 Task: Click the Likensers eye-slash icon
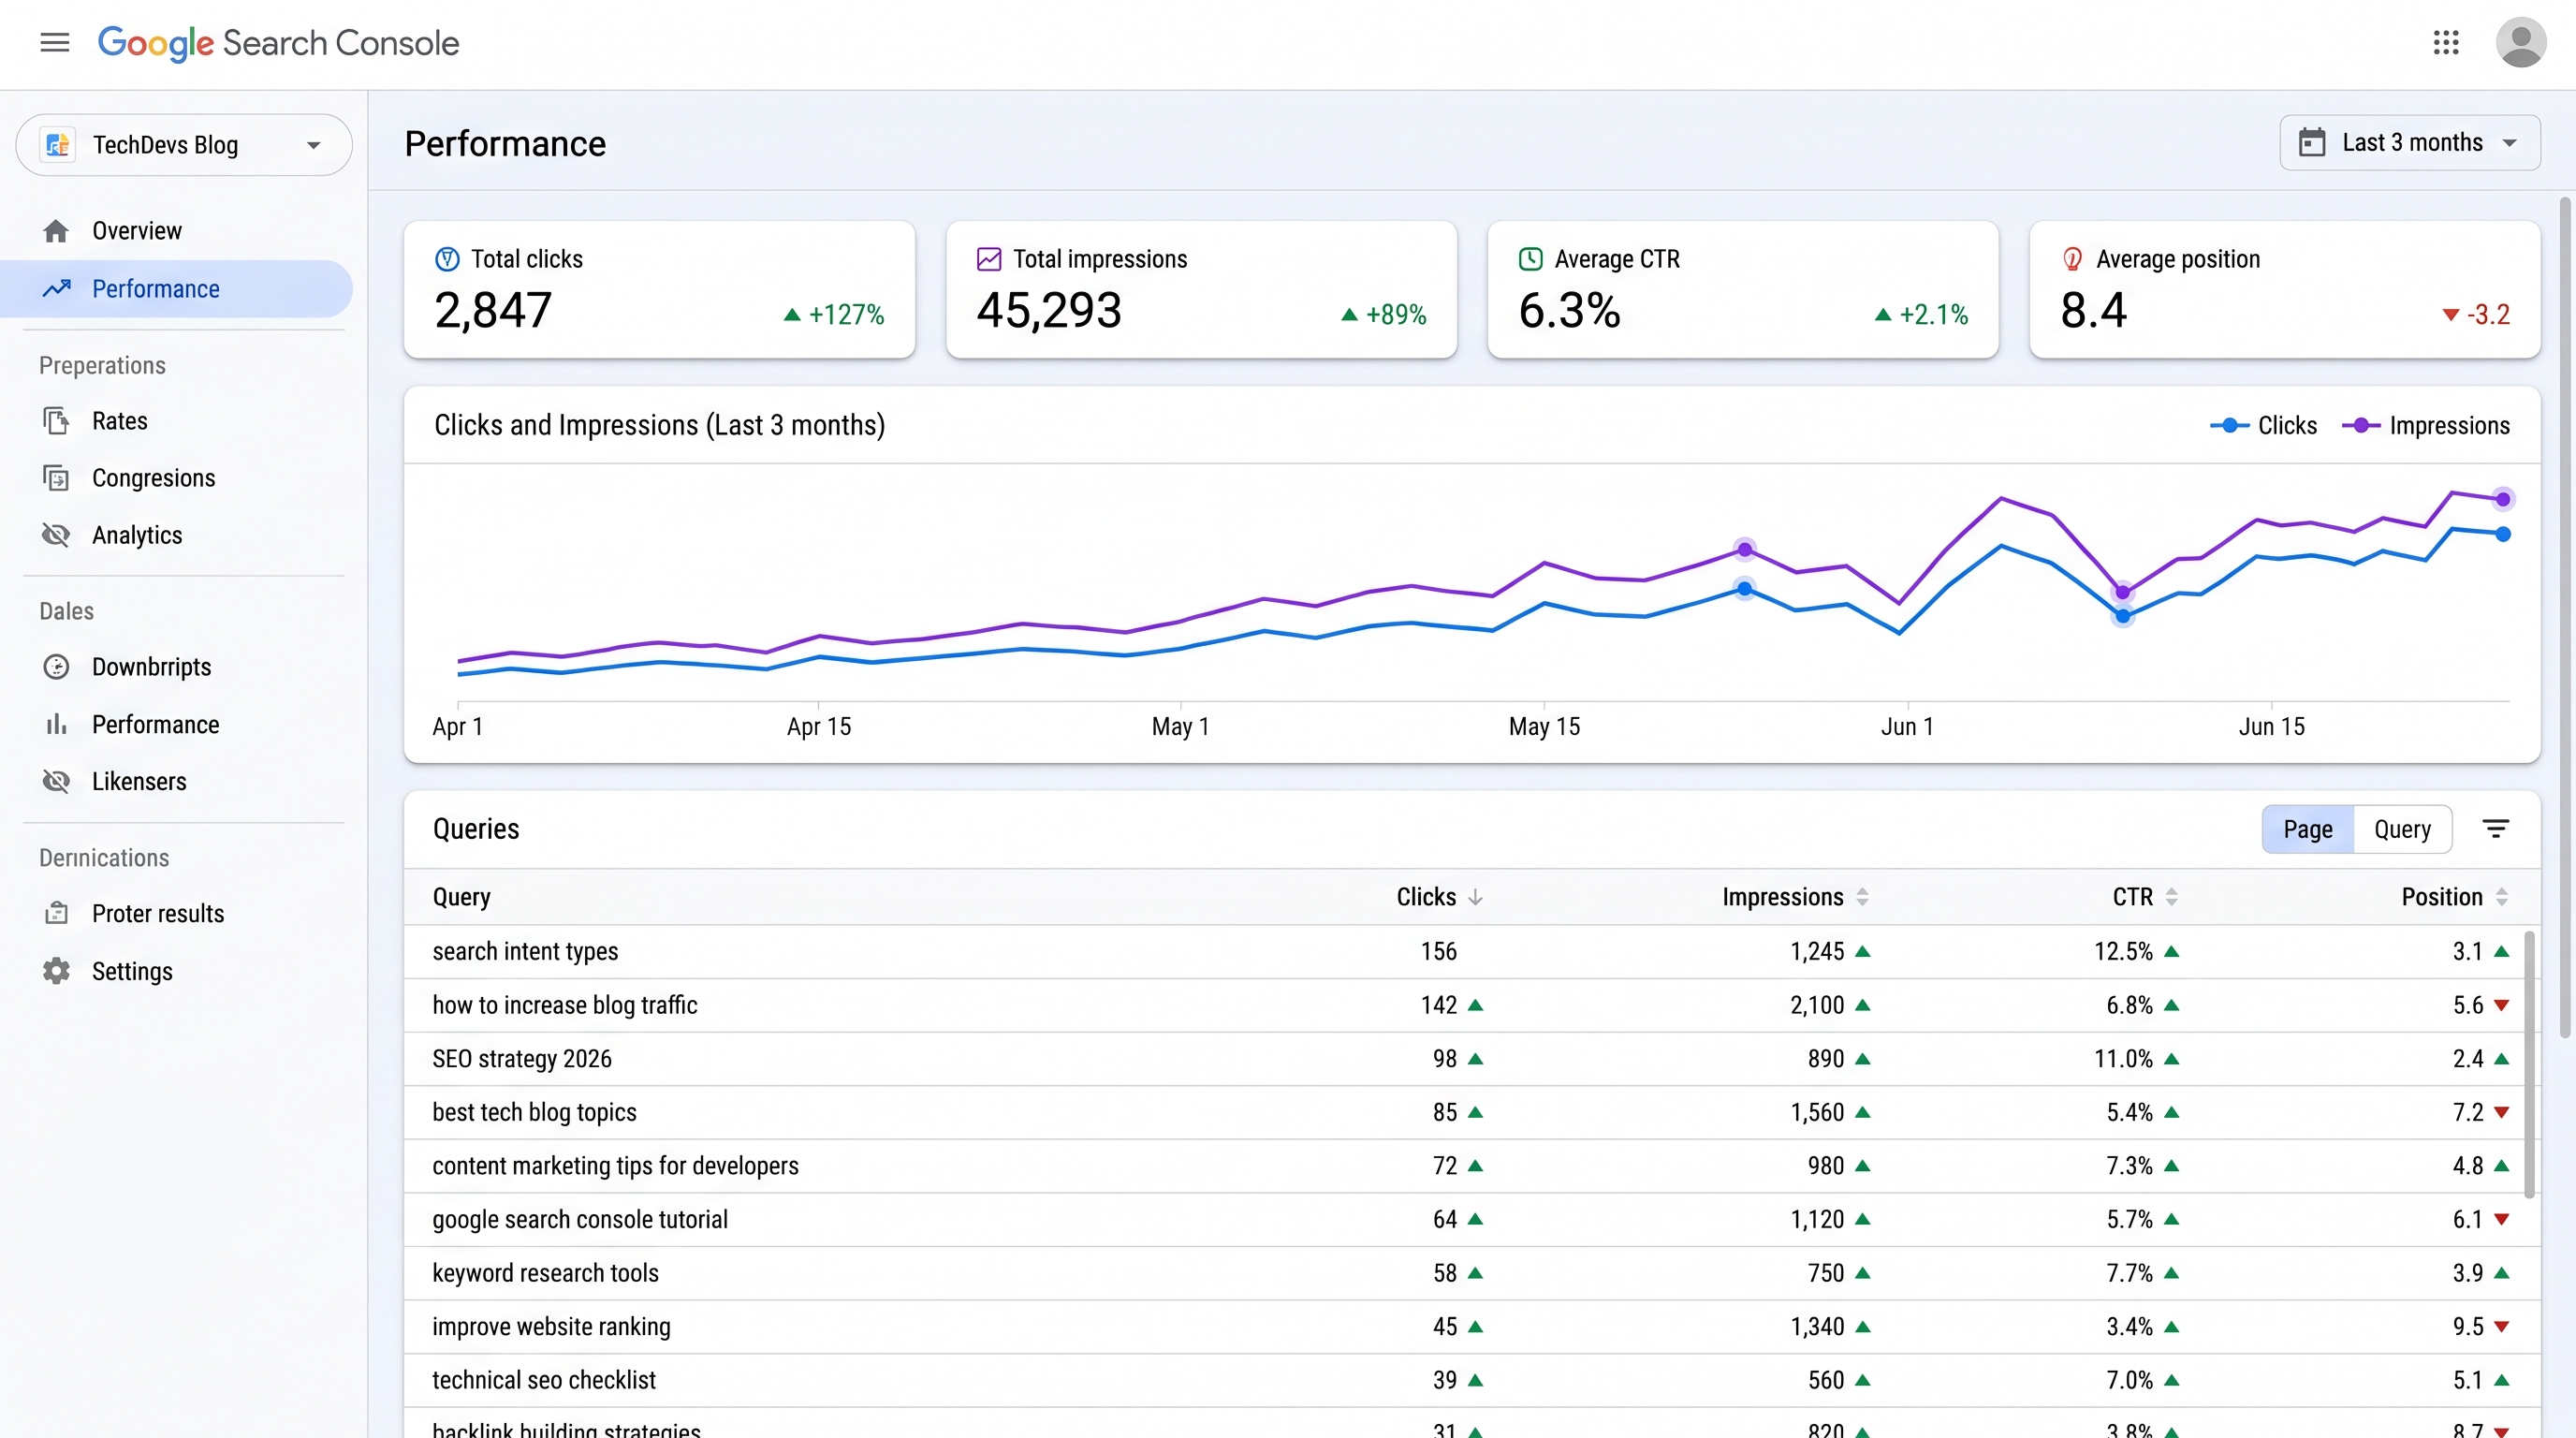coord(56,781)
